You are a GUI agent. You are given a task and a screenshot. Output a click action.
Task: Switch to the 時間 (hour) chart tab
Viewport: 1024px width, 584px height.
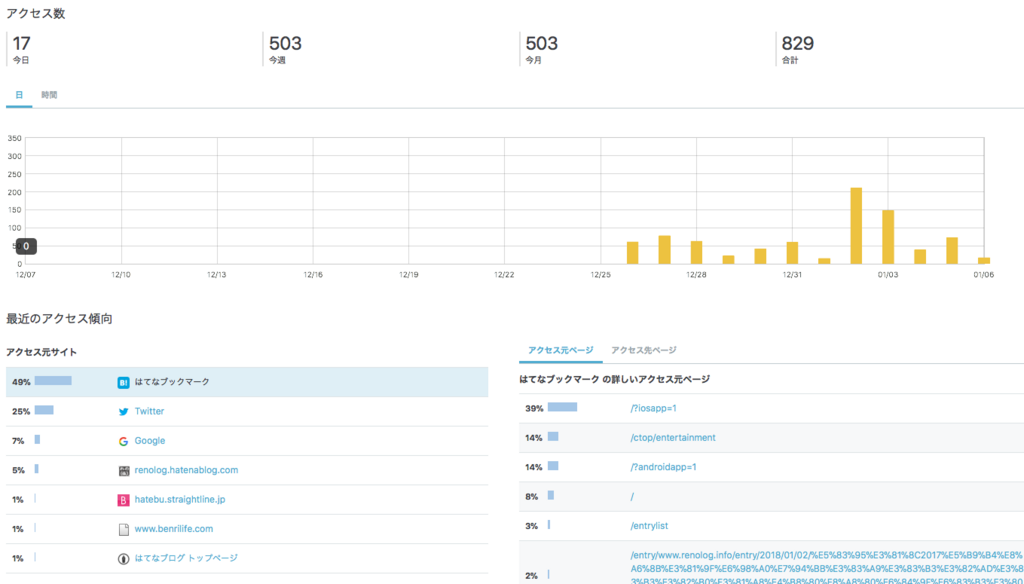pos(49,95)
